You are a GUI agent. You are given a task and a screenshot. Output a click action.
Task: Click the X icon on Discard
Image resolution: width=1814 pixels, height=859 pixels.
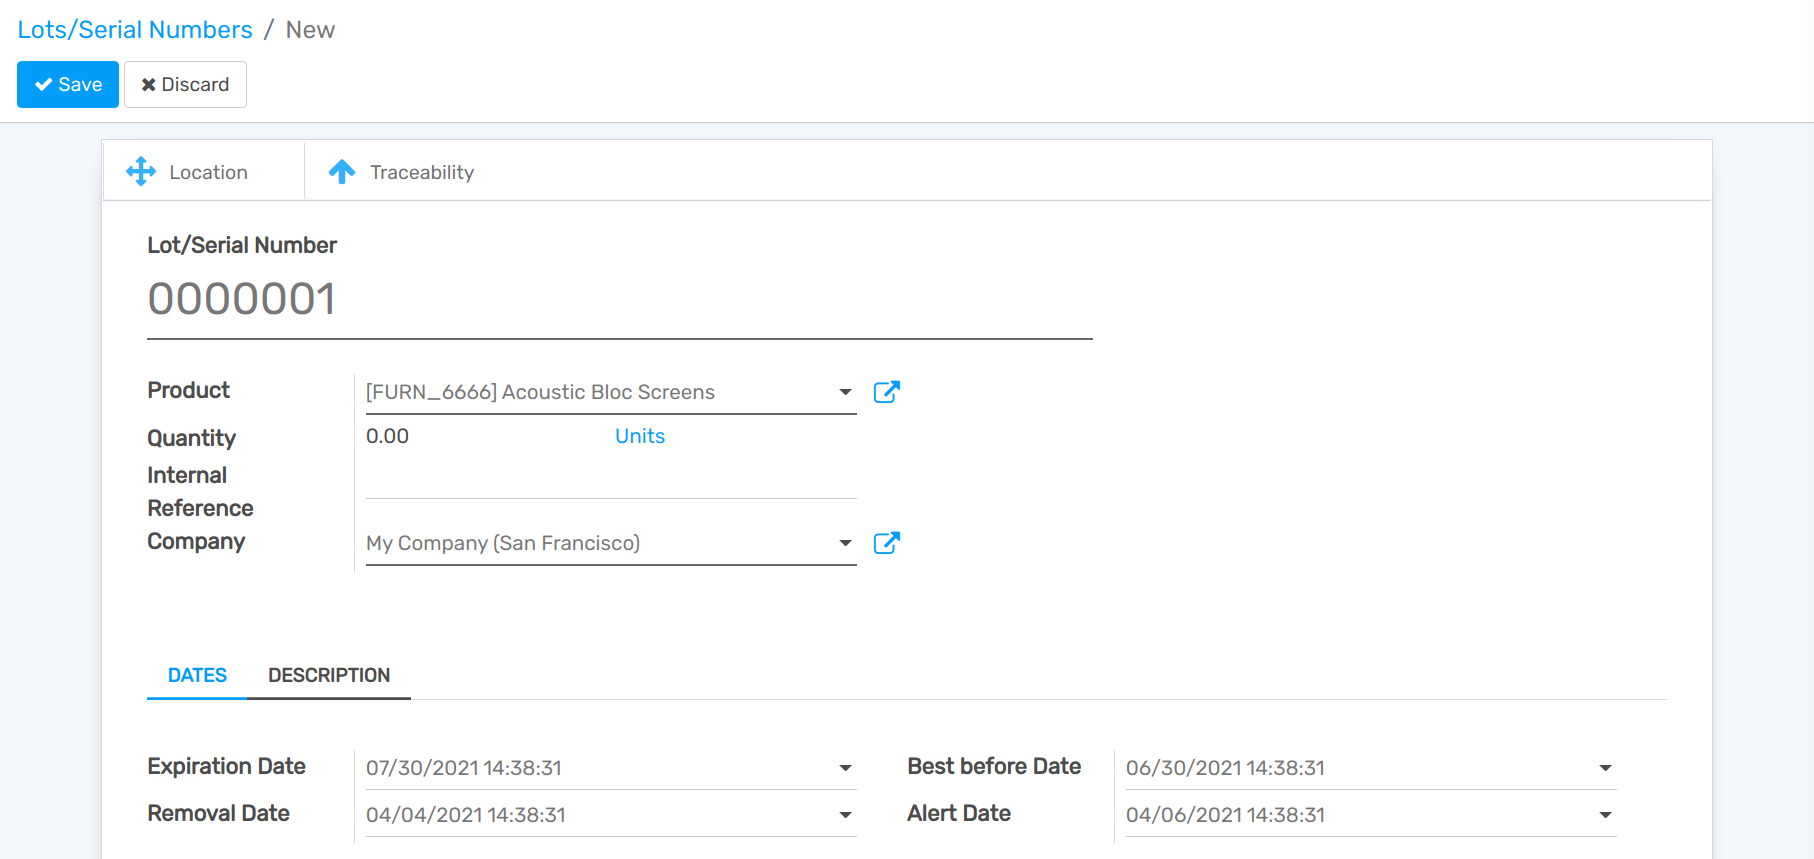pyautogui.click(x=149, y=85)
